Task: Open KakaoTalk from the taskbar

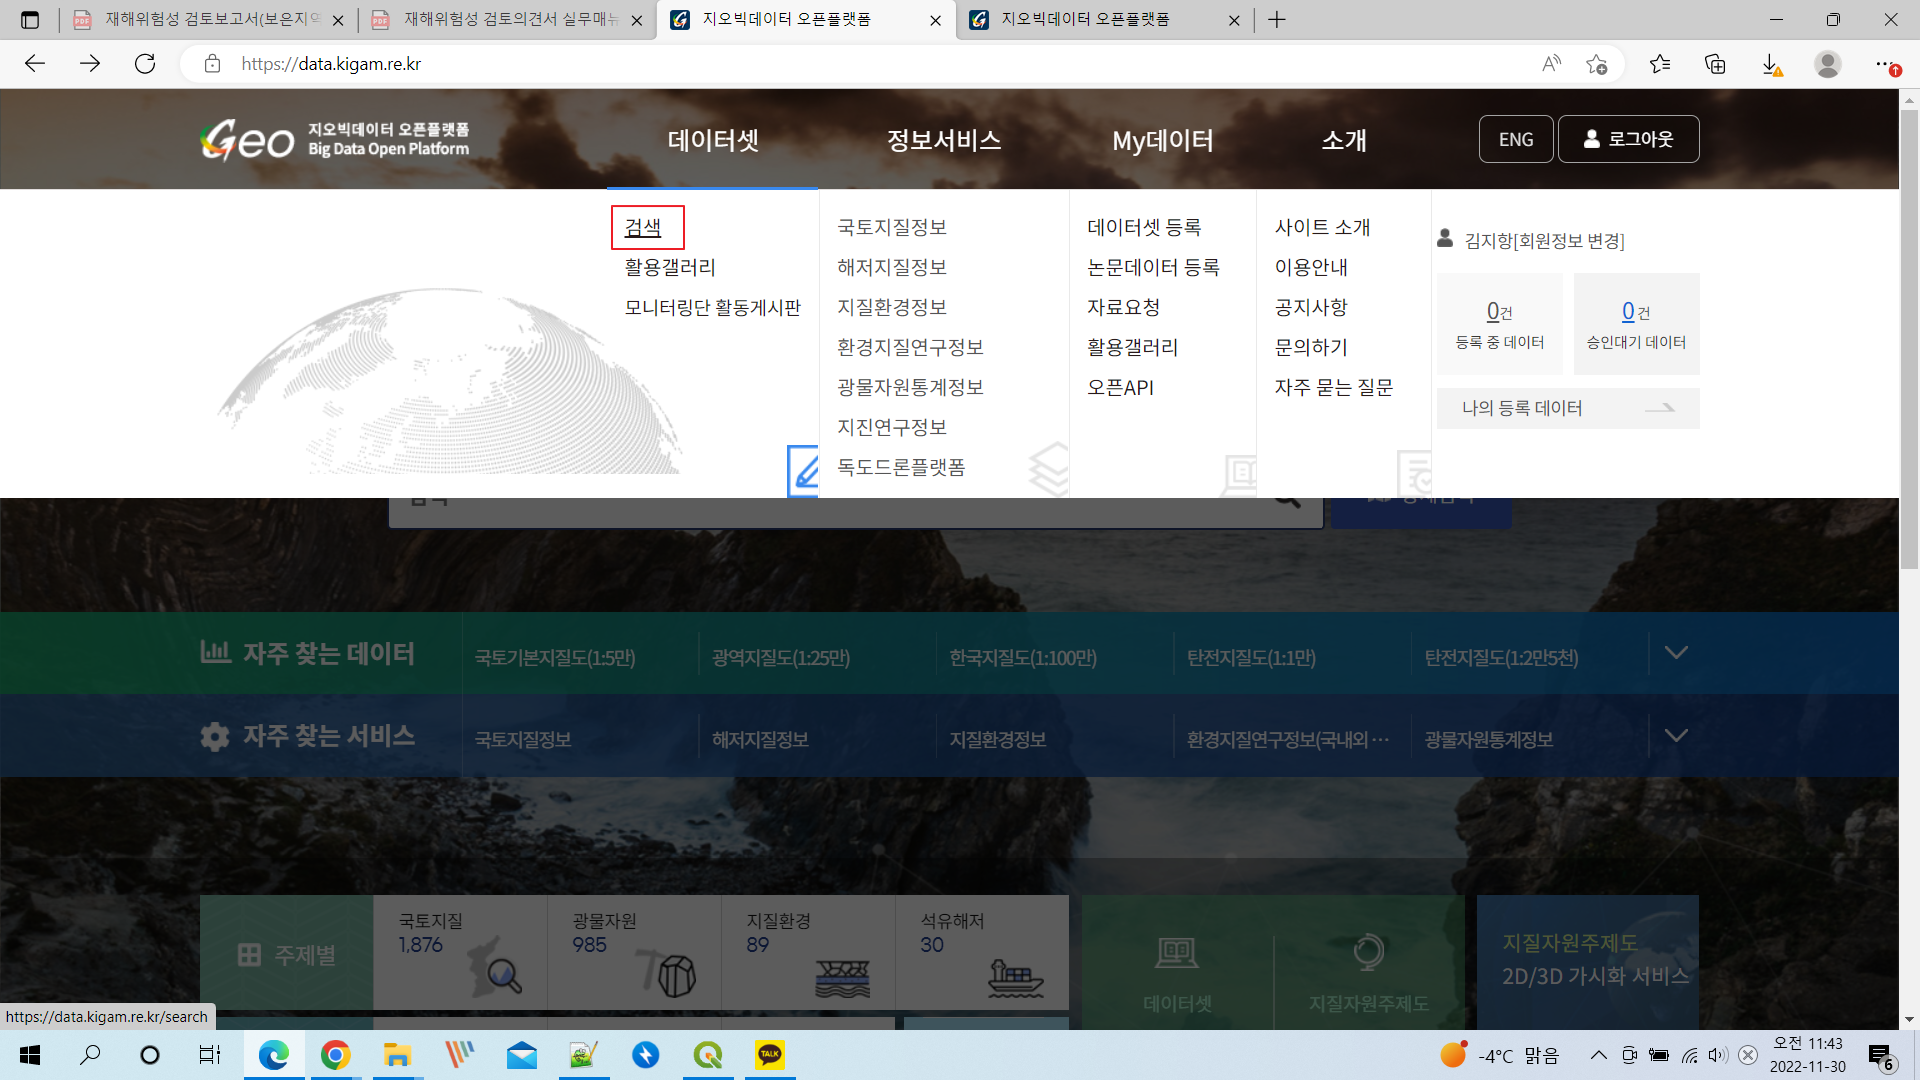Action: [770, 1055]
